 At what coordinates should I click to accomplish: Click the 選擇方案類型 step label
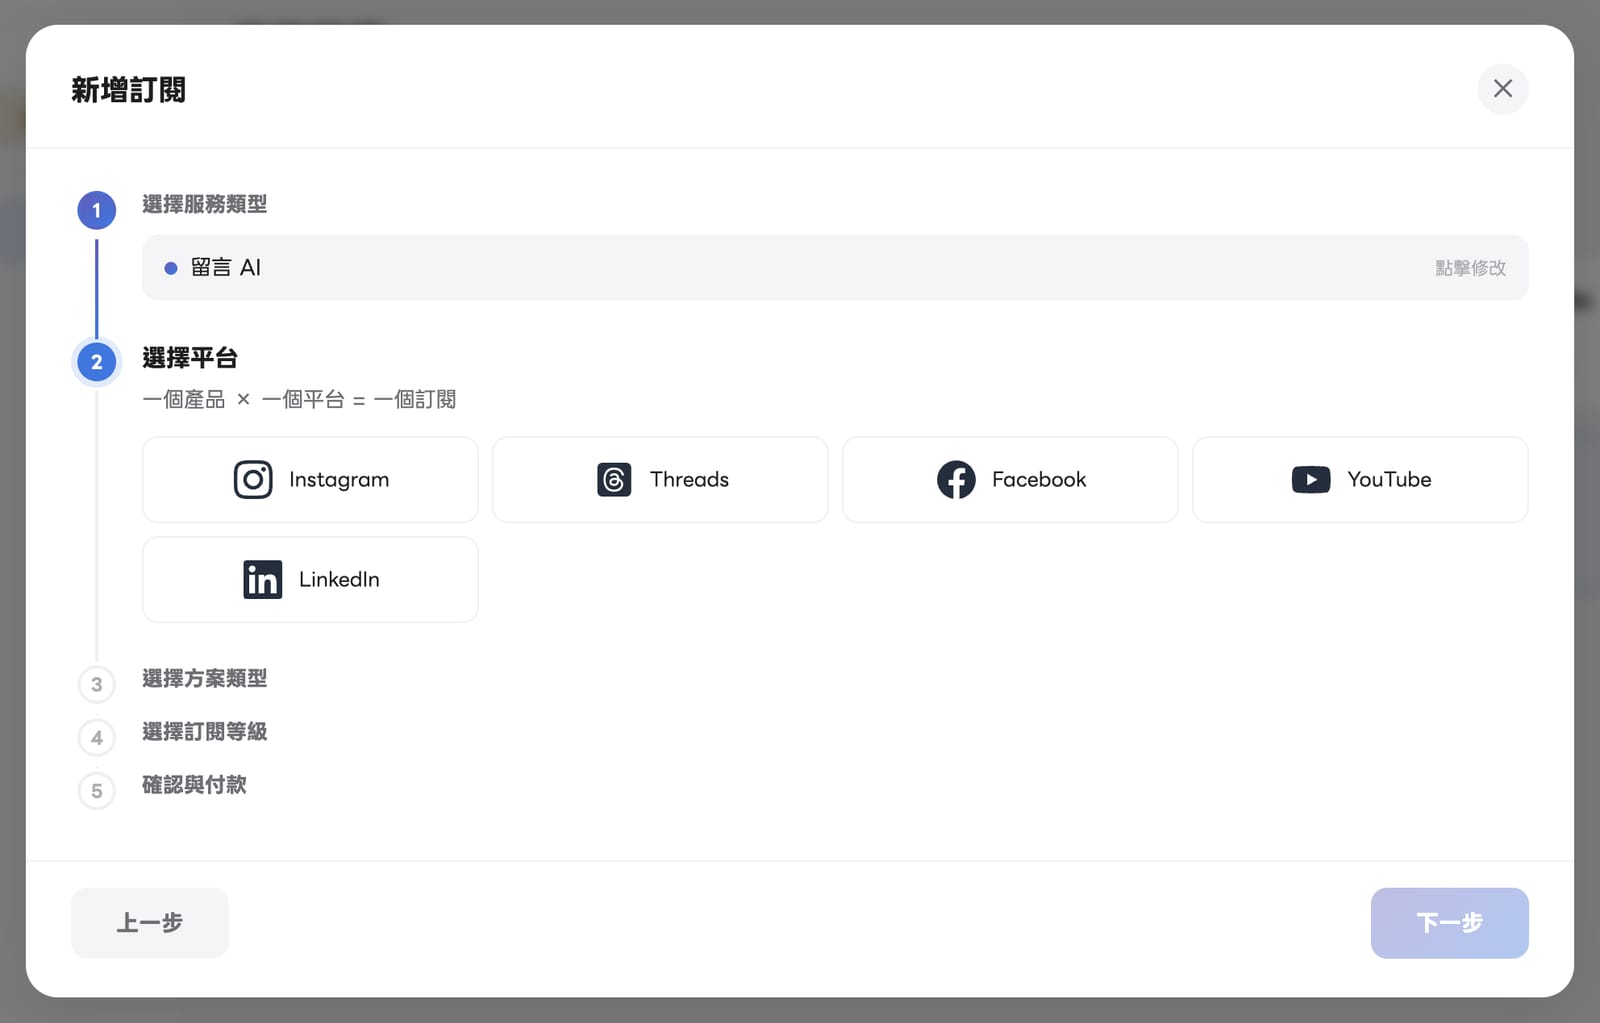pyautogui.click(x=205, y=679)
